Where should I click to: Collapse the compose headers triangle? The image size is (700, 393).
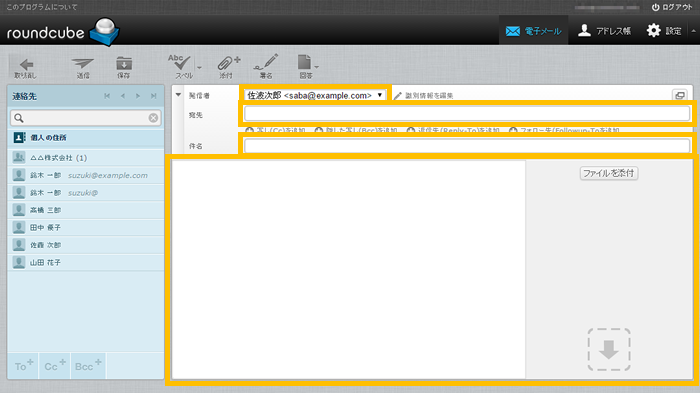click(178, 95)
